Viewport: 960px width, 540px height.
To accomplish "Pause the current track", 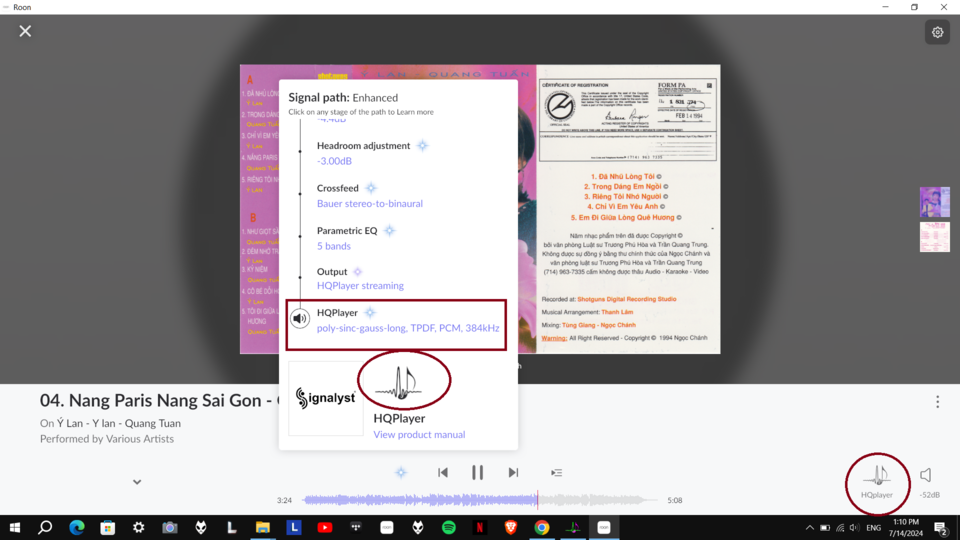I will 478,473.
